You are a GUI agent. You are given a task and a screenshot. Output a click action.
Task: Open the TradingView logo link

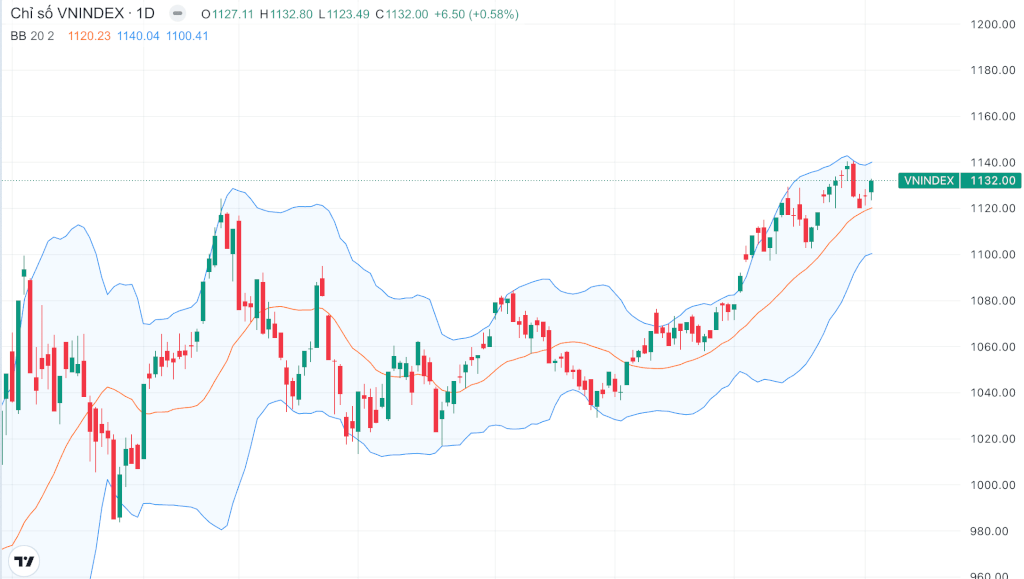click(x=25, y=561)
